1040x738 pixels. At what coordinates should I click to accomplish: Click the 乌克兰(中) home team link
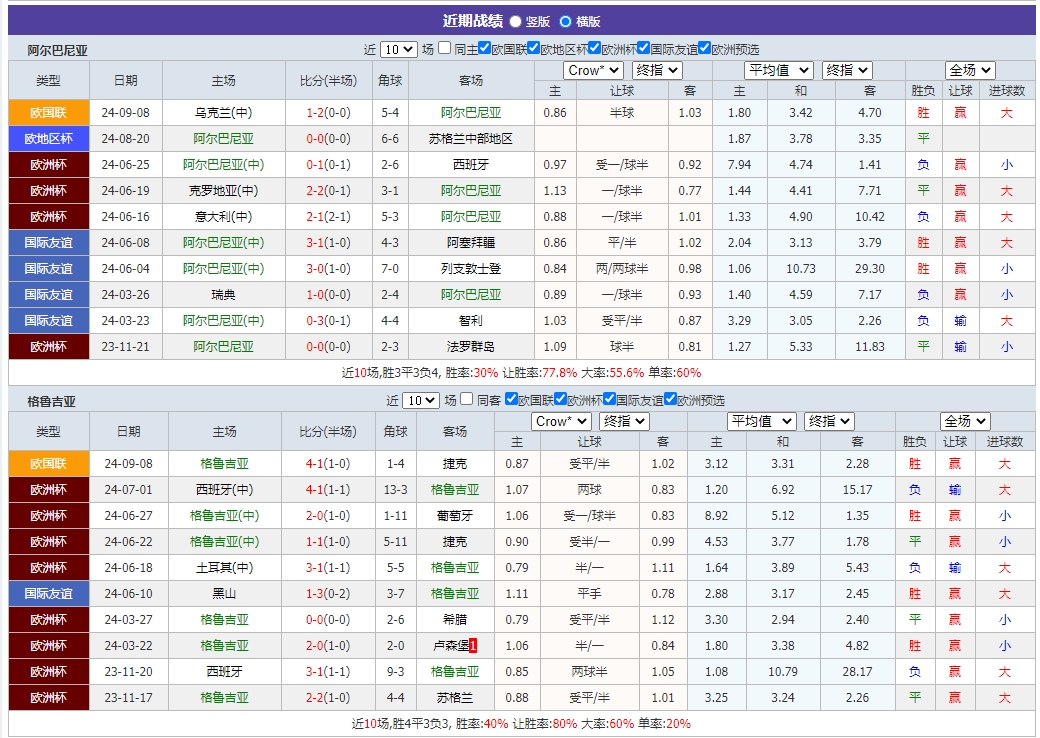[225, 112]
